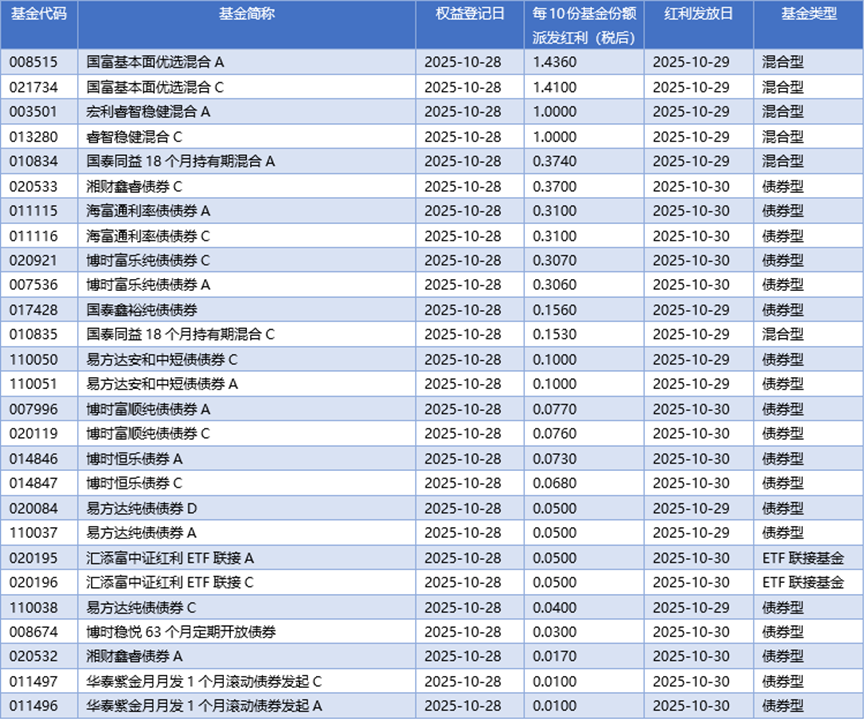Select fund code 017428
This screenshot has height=720, width=865.
(33, 310)
